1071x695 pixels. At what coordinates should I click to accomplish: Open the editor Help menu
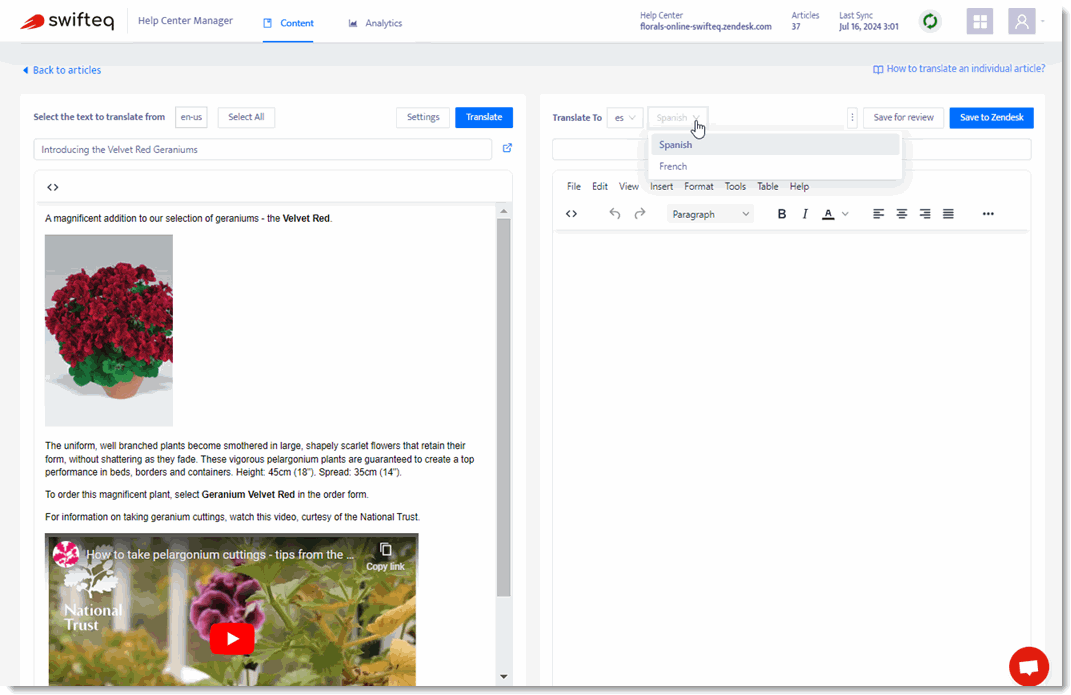click(799, 186)
